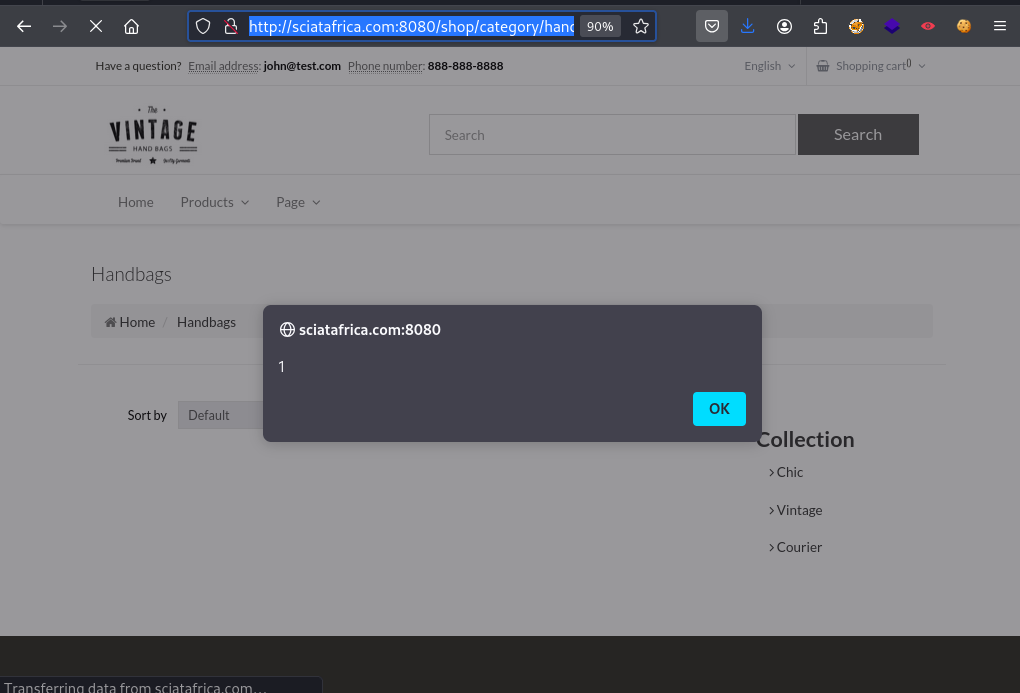The height and width of the screenshot is (693, 1020).
Task: Open the Page navigation menu
Action: point(298,202)
